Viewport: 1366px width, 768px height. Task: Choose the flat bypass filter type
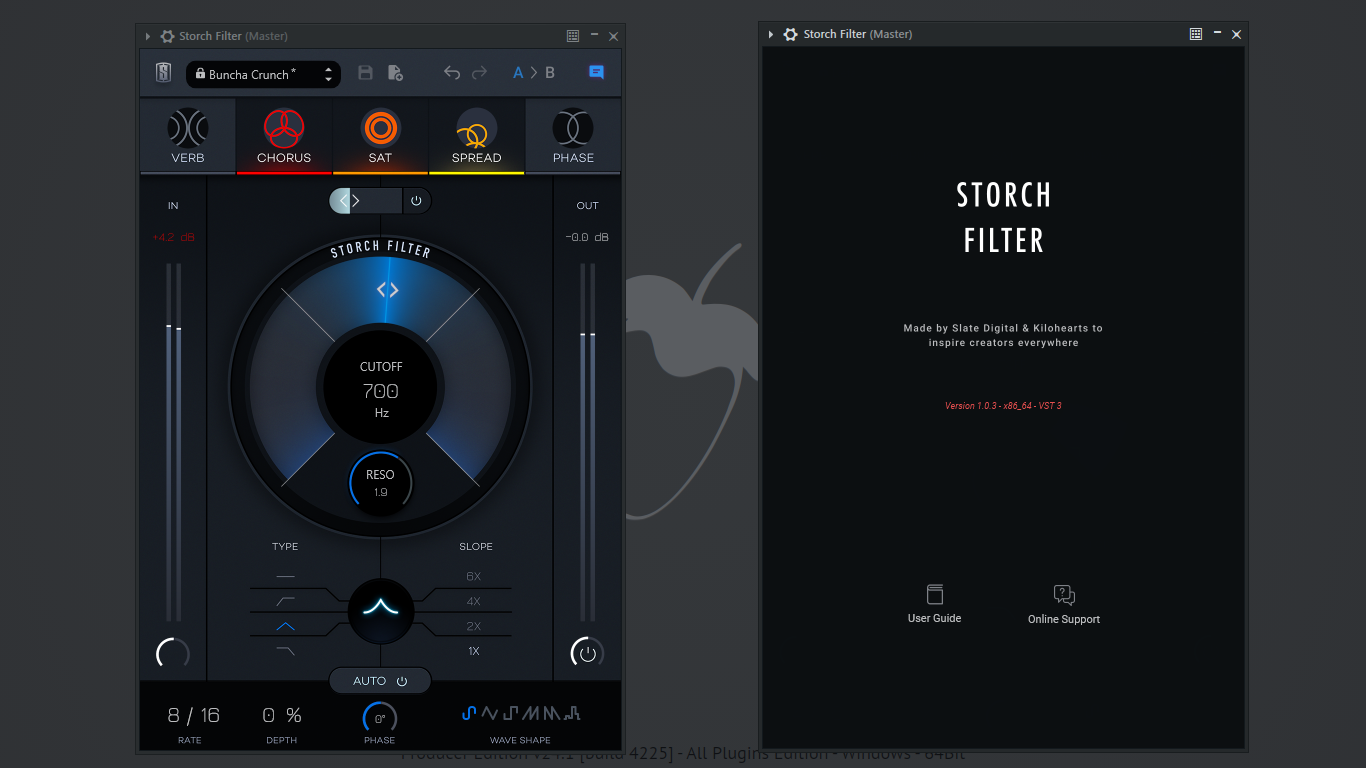tap(286, 577)
